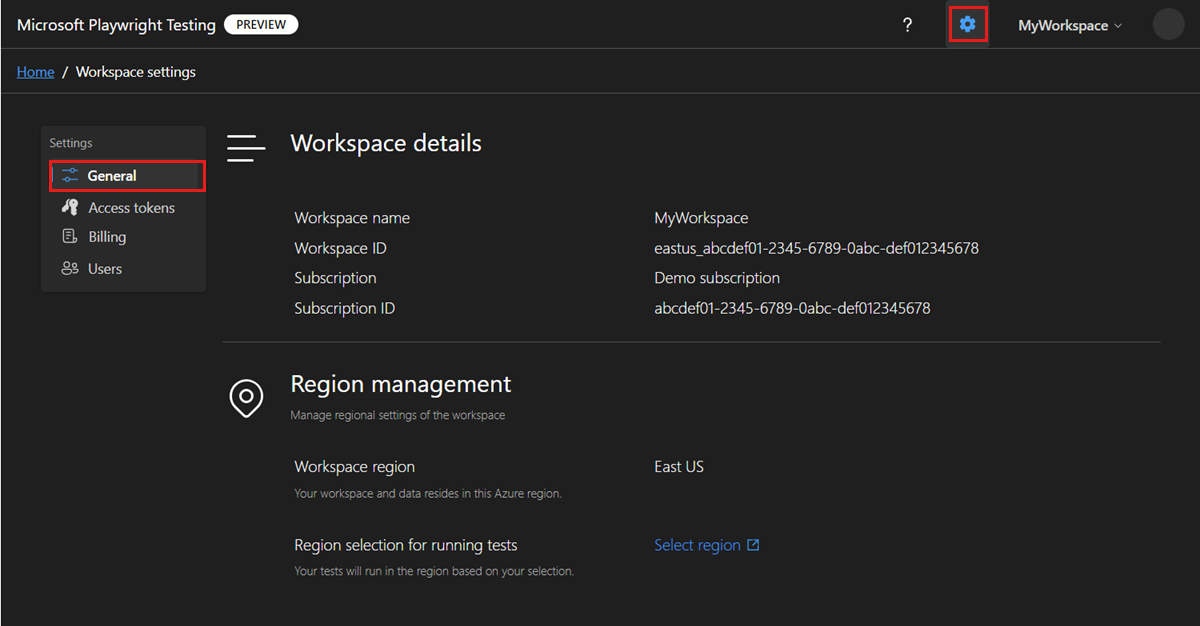Follow the Home breadcrumb link
The width and height of the screenshot is (1200, 626).
pyautogui.click(x=36, y=72)
